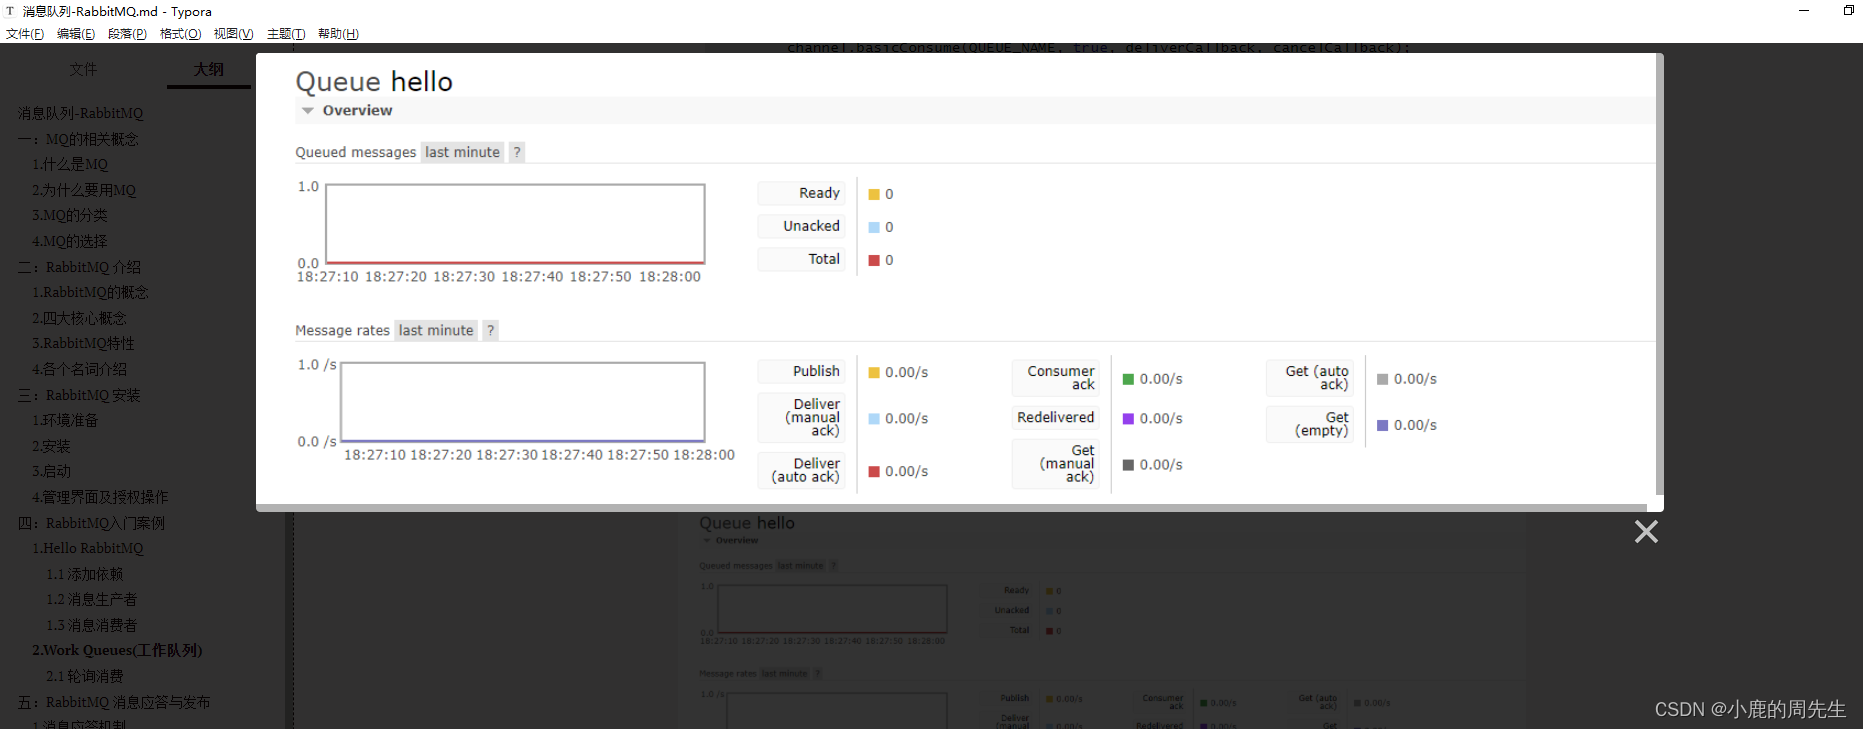Collapse the Overview section triangle
1863x729 pixels.
click(x=308, y=111)
